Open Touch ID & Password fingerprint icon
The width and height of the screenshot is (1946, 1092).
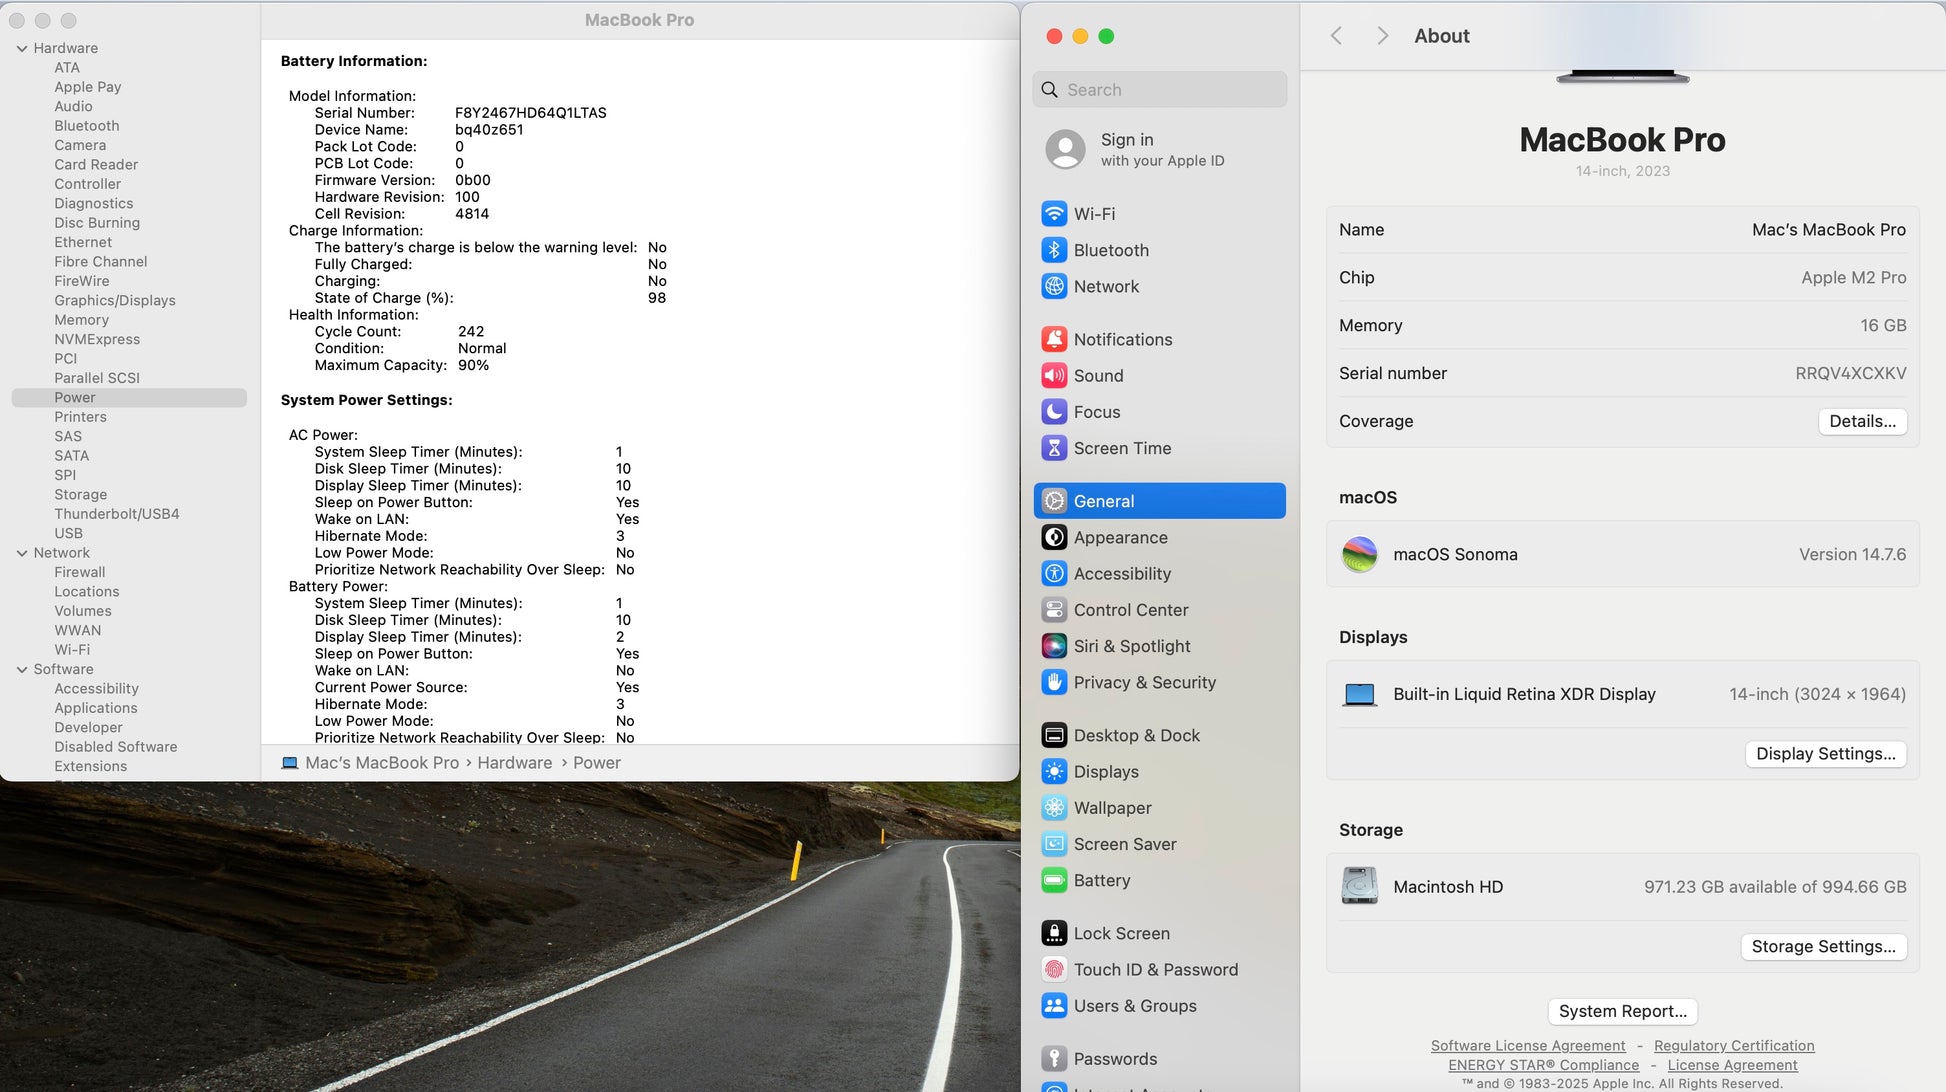[1054, 969]
